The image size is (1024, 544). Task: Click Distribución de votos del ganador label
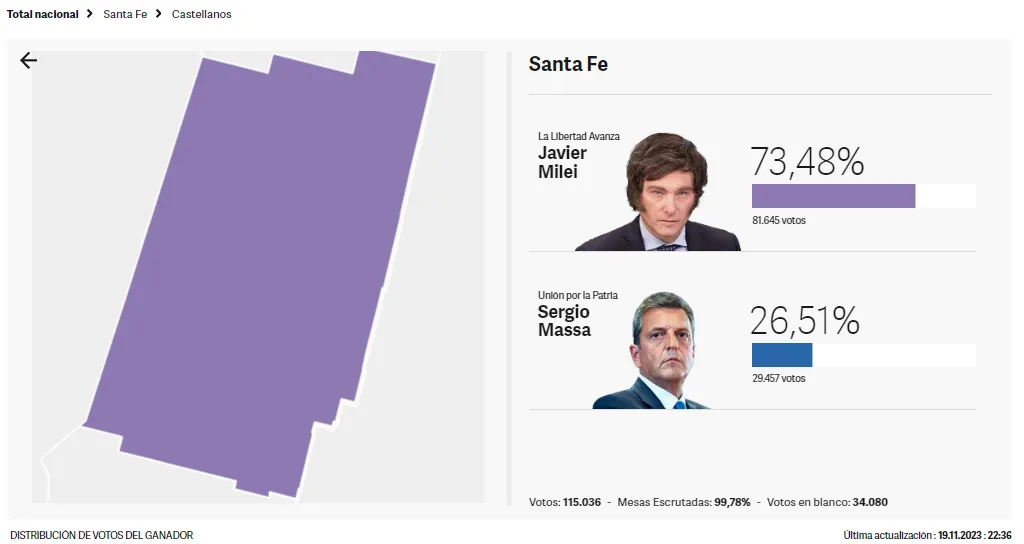(101, 535)
